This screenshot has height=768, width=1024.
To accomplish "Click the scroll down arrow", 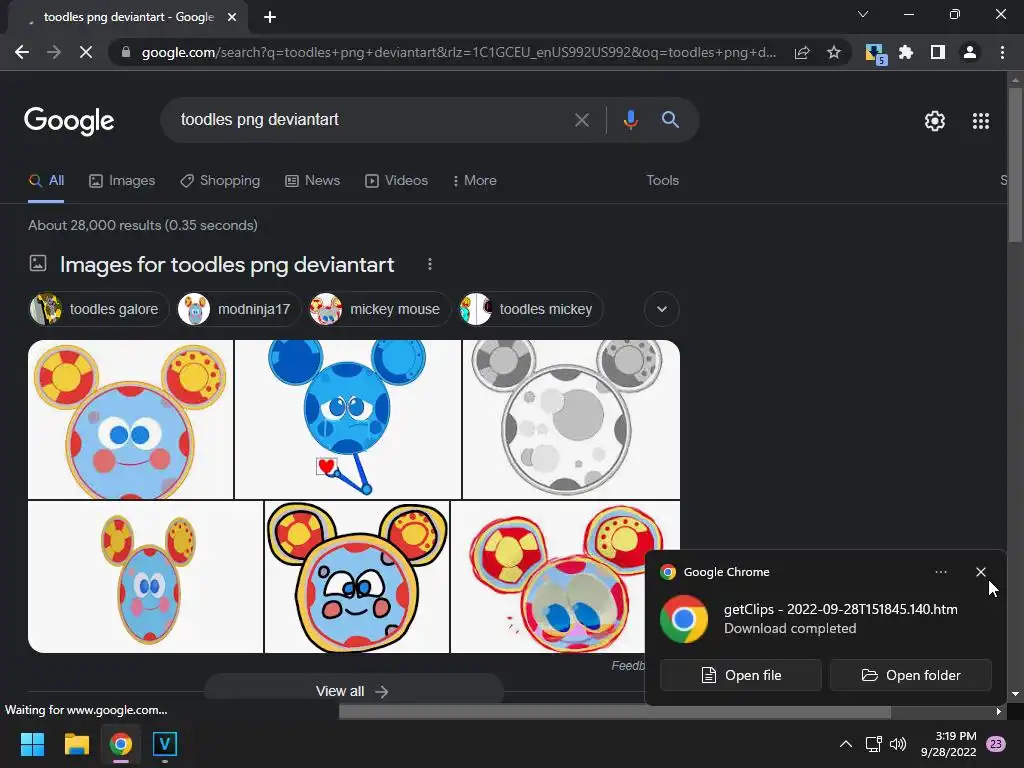I will click(1015, 694).
